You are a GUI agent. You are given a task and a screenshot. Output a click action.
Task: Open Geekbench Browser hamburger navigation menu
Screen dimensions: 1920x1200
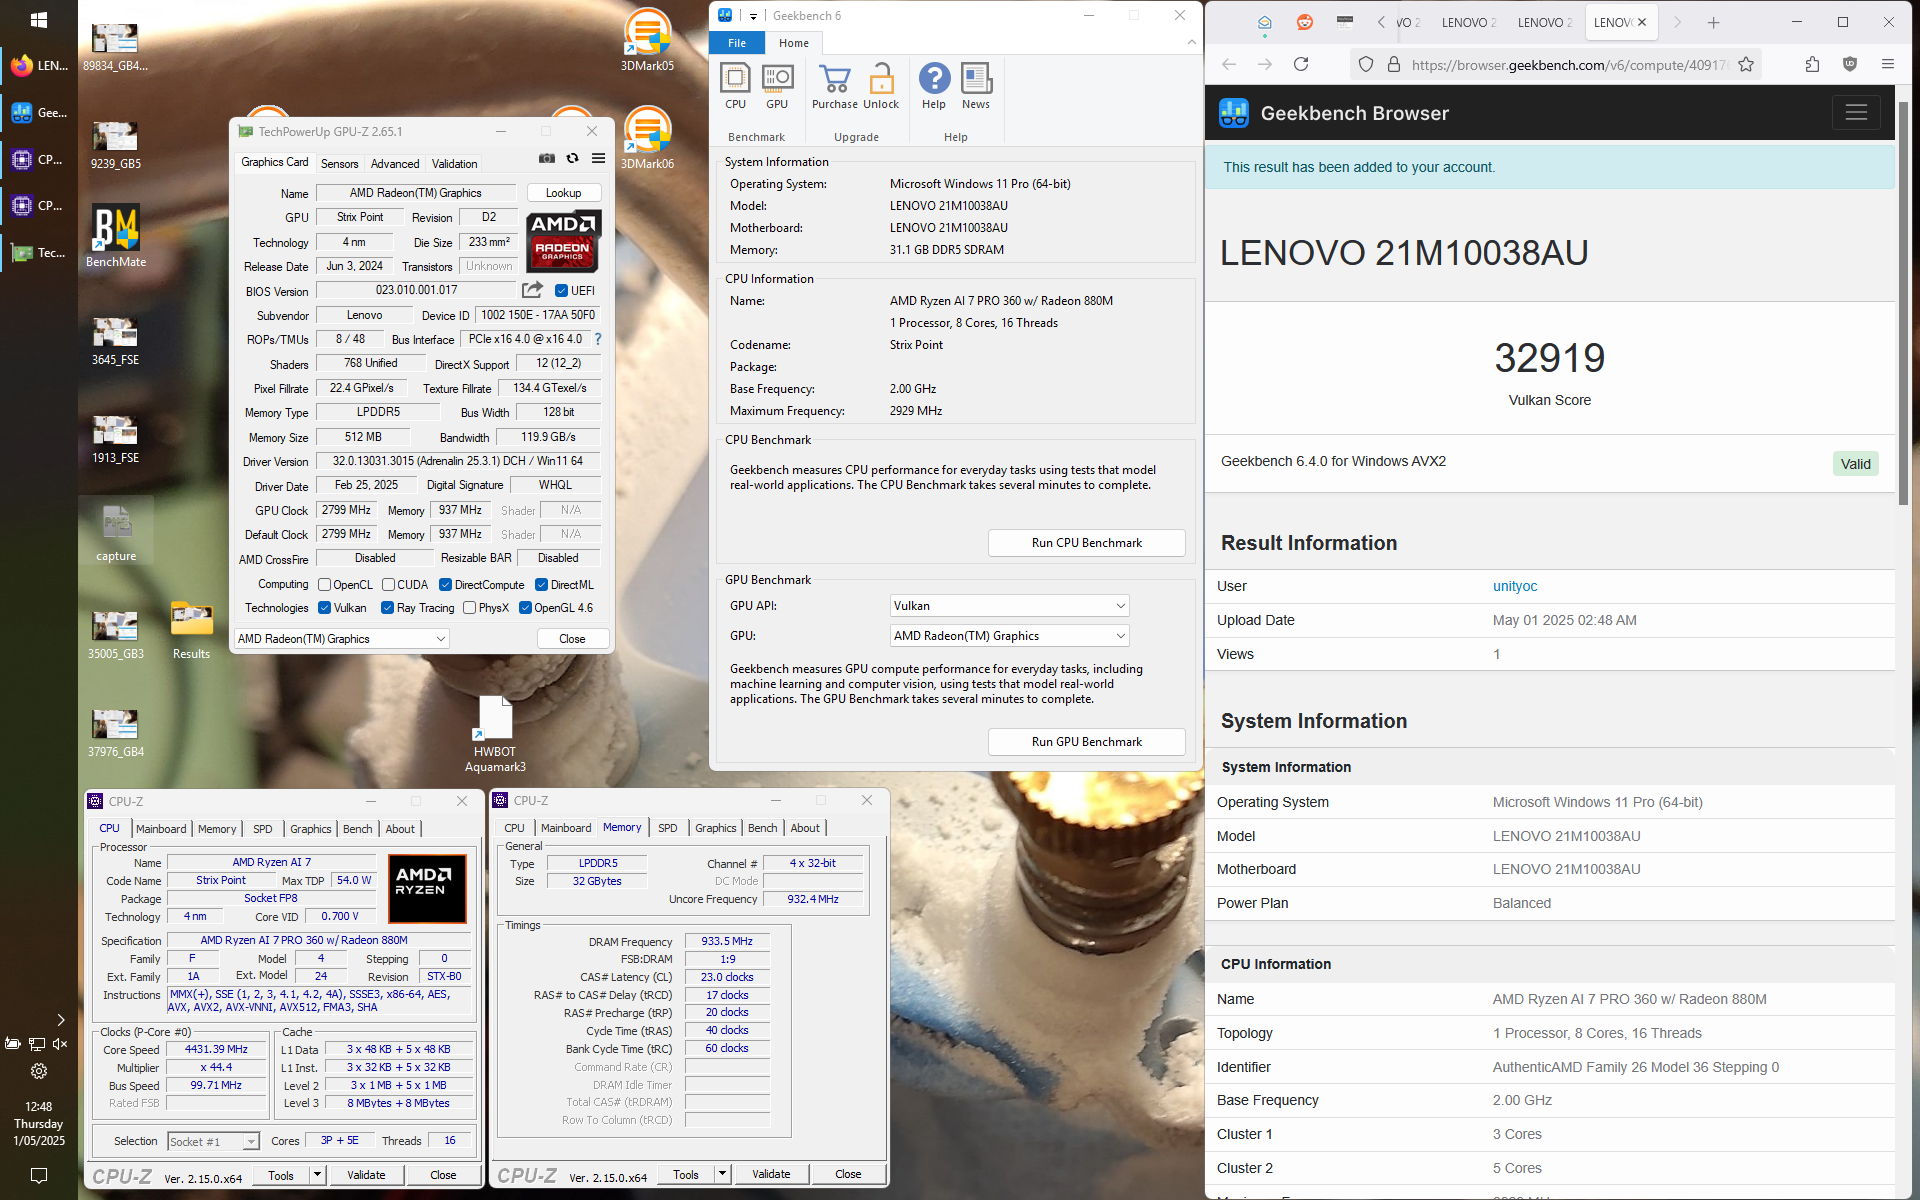tap(1857, 113)
